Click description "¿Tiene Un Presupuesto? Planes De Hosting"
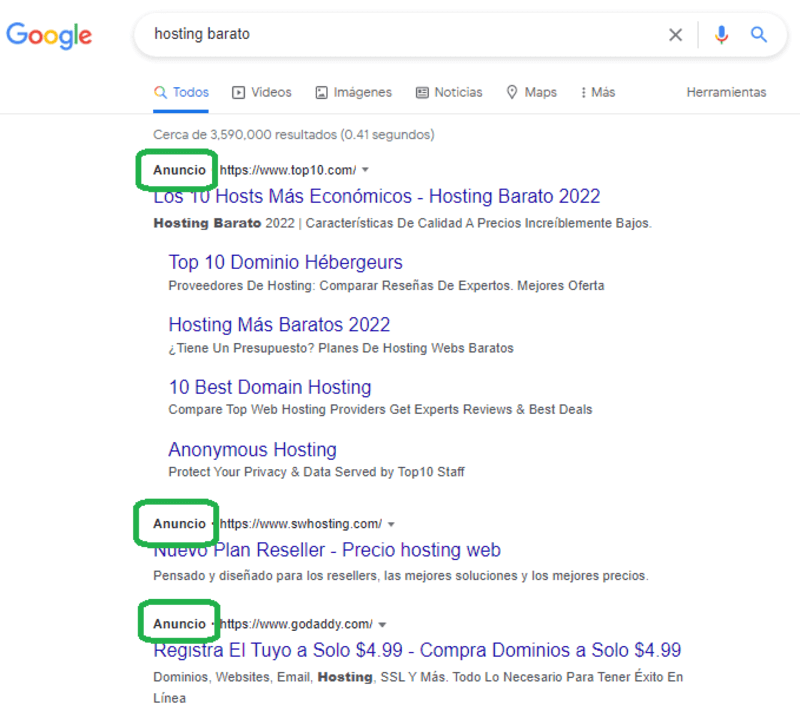800x718 pixels. tap(341, 348)
